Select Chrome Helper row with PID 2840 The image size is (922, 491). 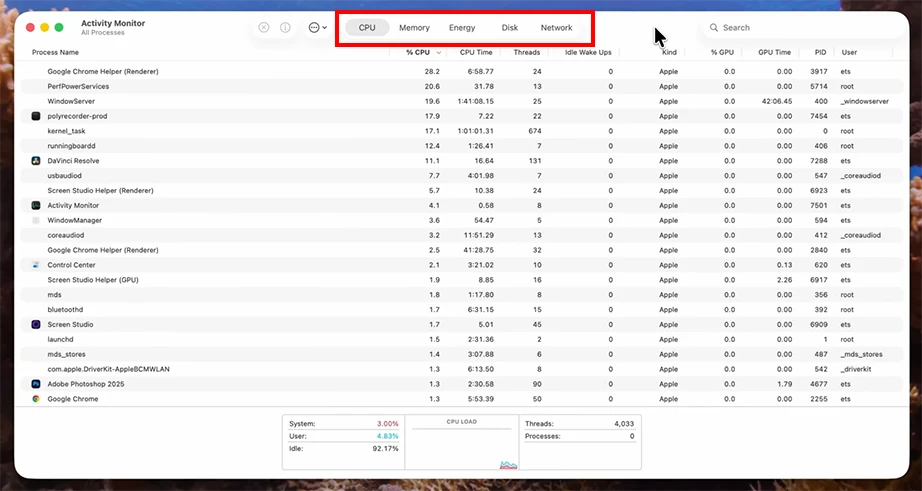point(462,250)
